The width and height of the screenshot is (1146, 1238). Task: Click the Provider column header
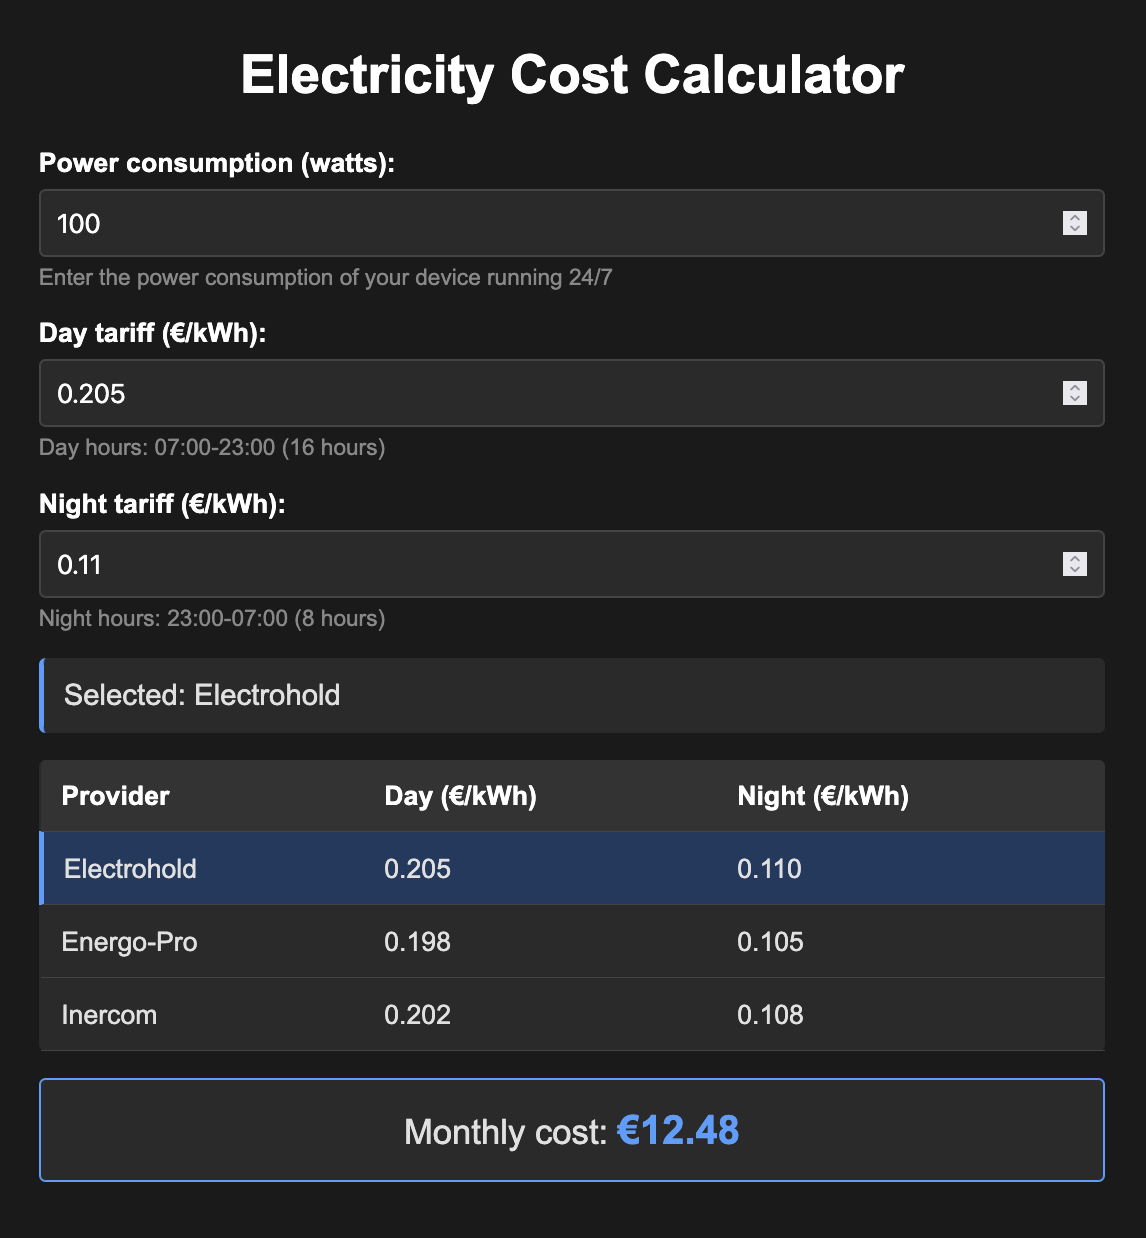tap(116, 796)
